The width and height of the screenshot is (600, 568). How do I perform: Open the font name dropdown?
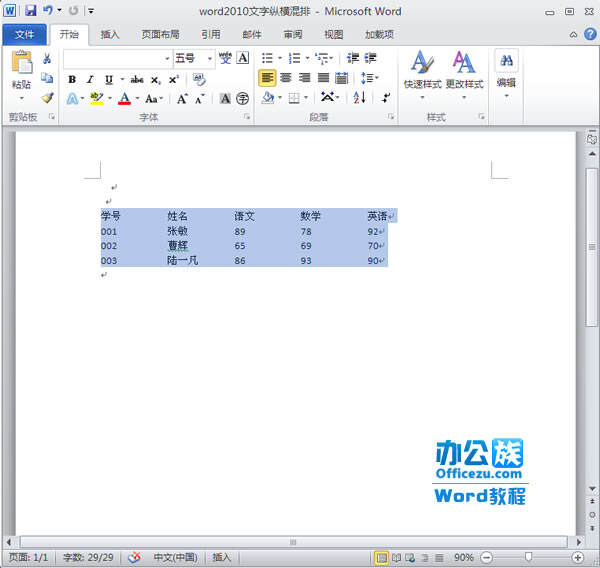167,59
